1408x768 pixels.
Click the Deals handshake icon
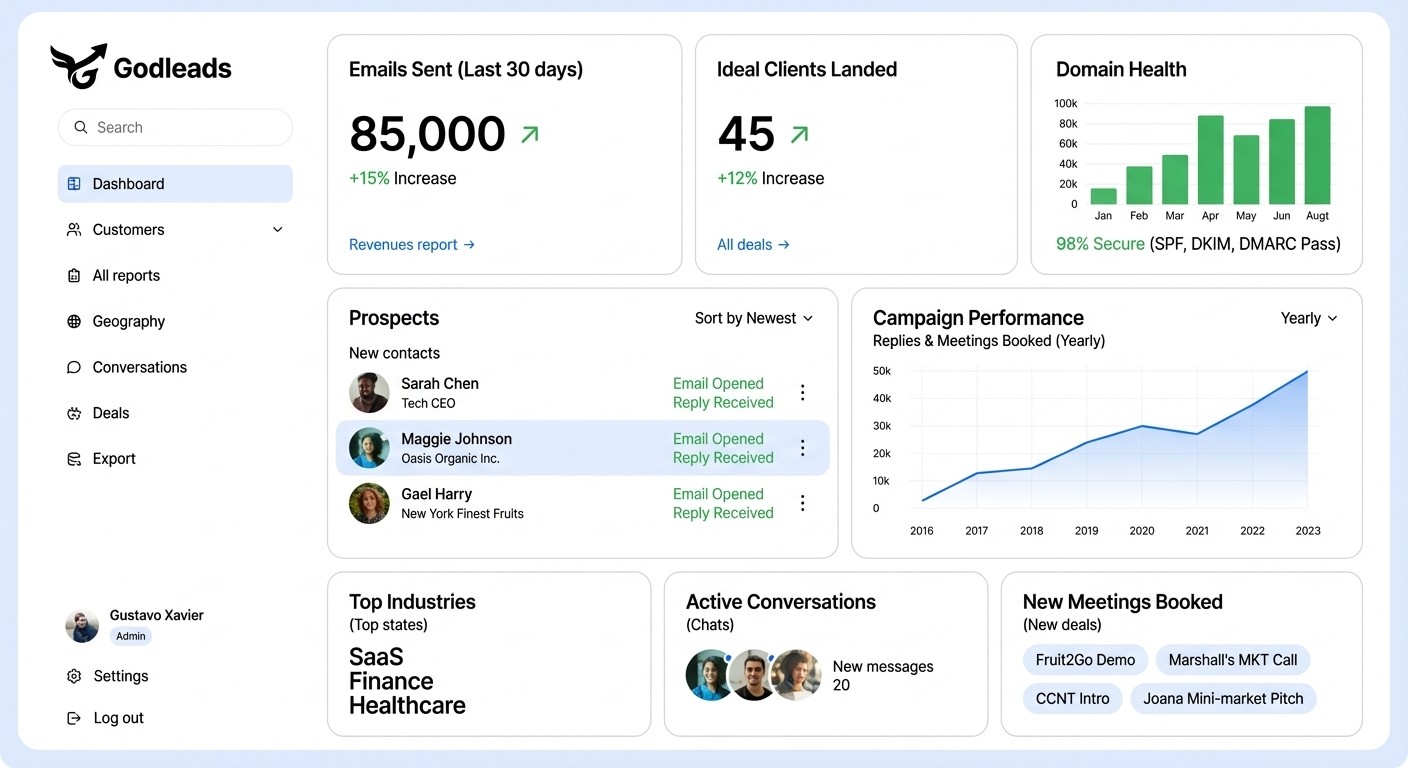pyautogui.click(x=72, y=413)
